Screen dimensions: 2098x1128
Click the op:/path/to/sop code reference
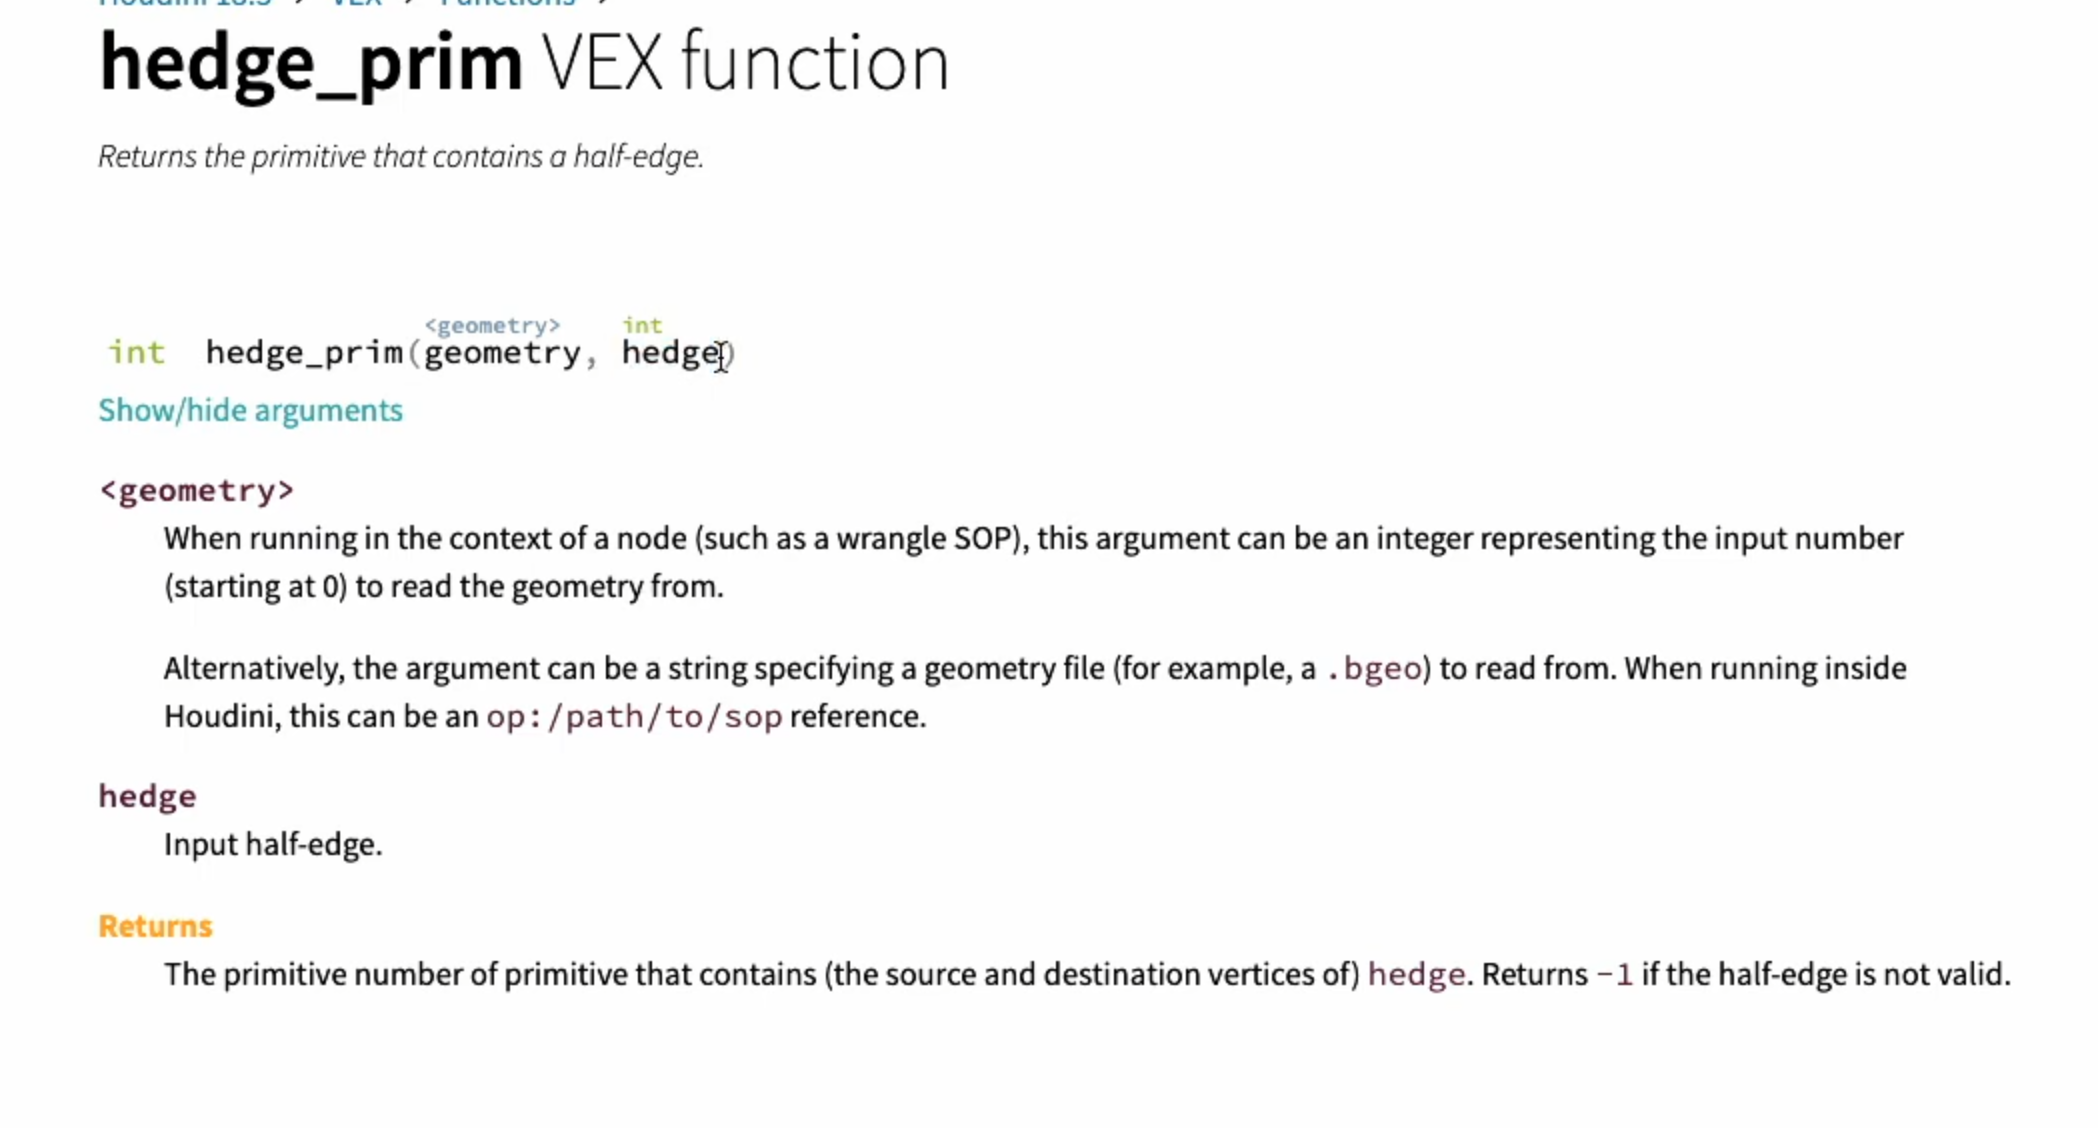click(x=634, y=717)
